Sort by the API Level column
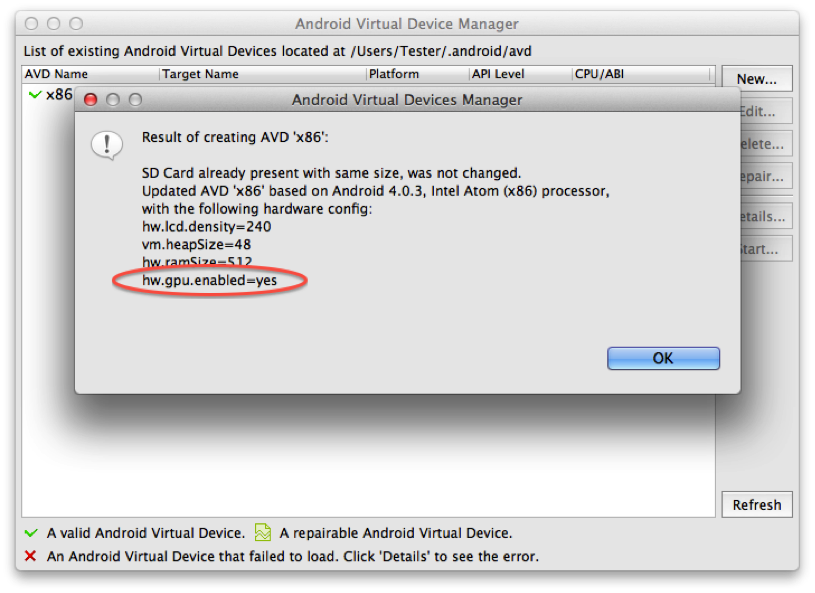The image size is (815, 593). 520,74
